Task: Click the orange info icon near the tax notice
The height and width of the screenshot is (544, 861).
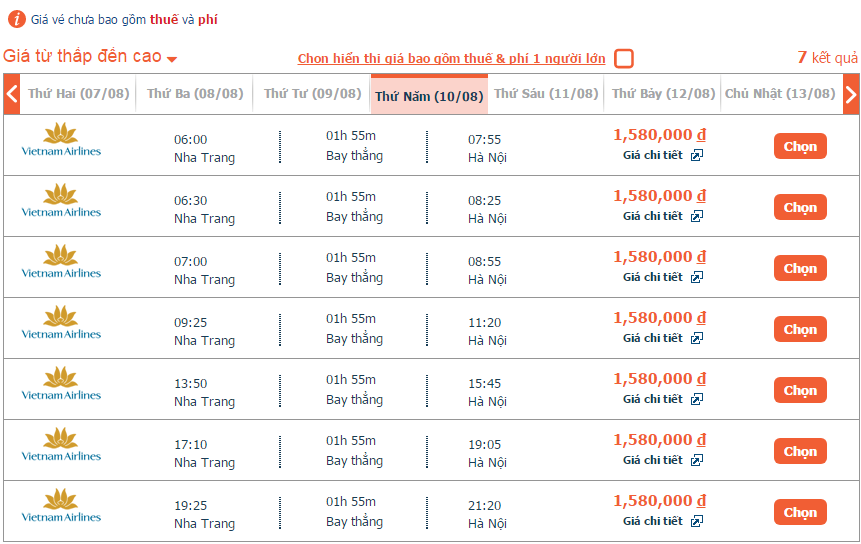Action: tap(16, 19)
